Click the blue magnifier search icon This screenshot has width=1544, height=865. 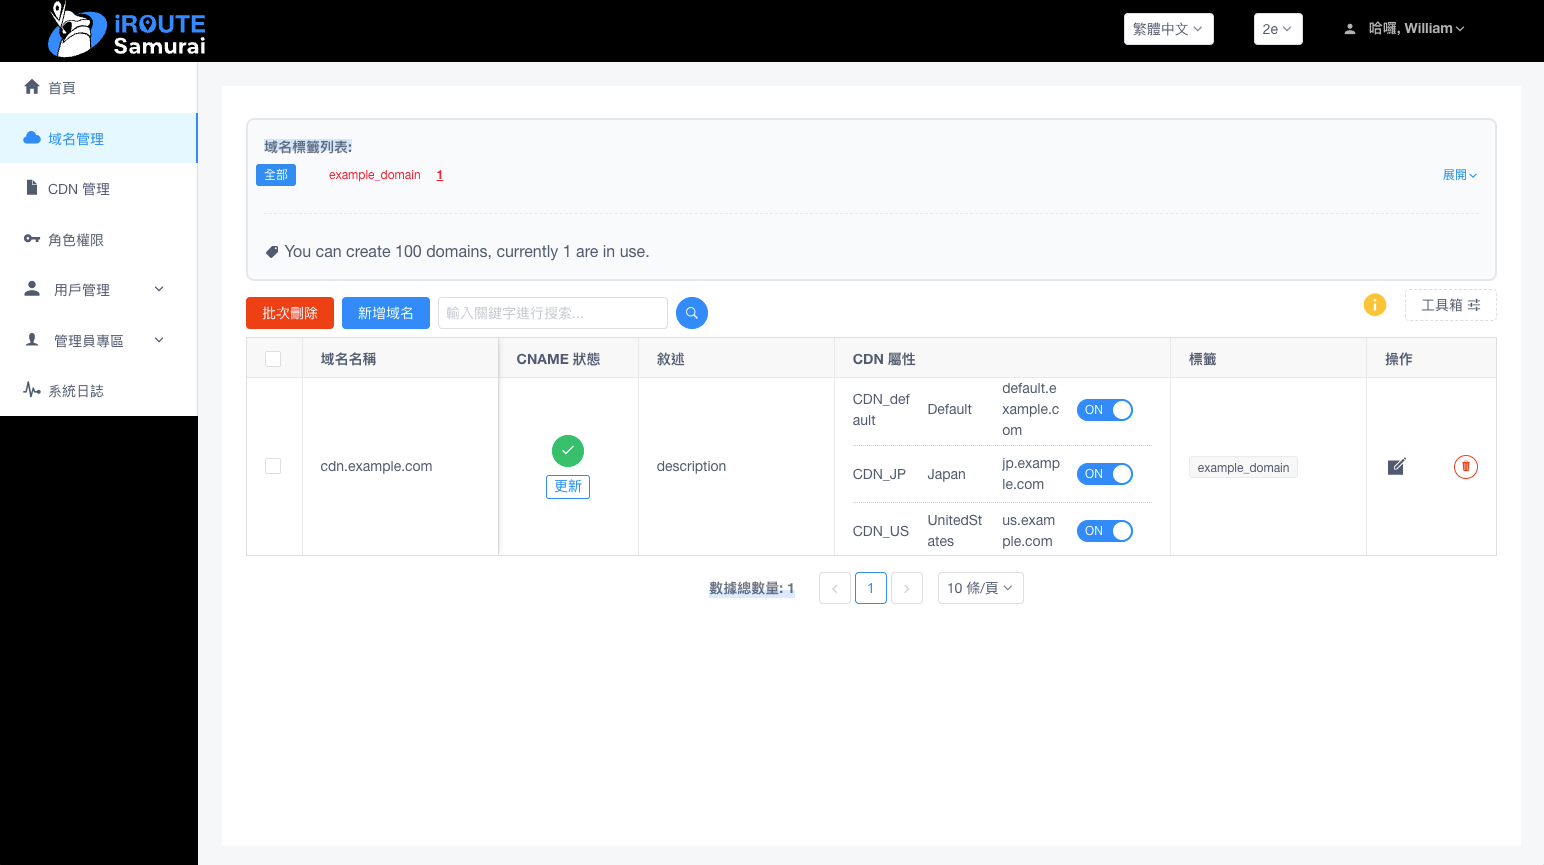coord(691,313)
